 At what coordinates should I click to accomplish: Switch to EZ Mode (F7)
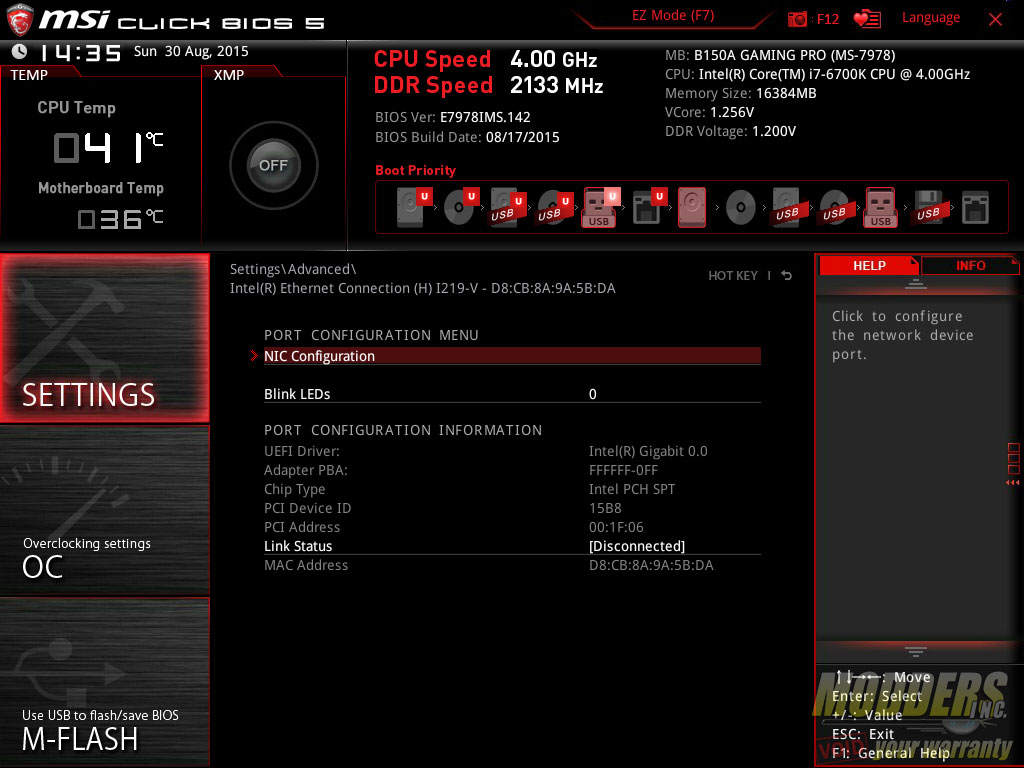(673, 16)
